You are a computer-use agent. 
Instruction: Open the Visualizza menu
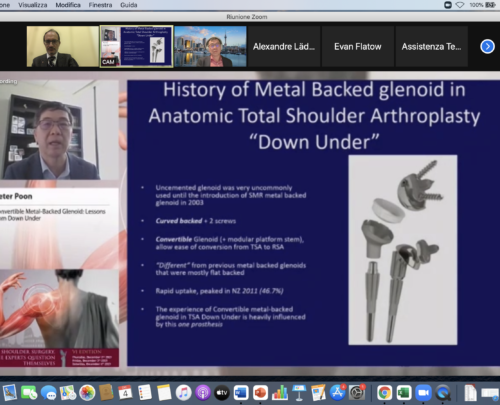33,5
